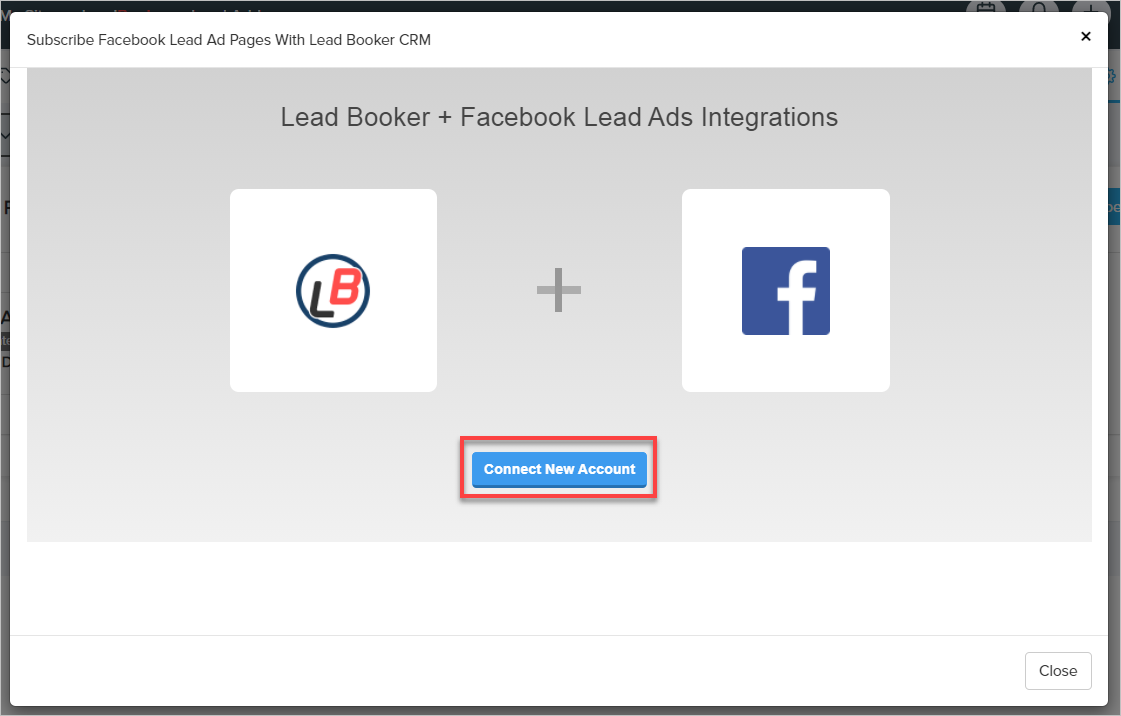1121x716 pixels.
Task: Click the Facebook logo icon
Action: pos(785,291)
